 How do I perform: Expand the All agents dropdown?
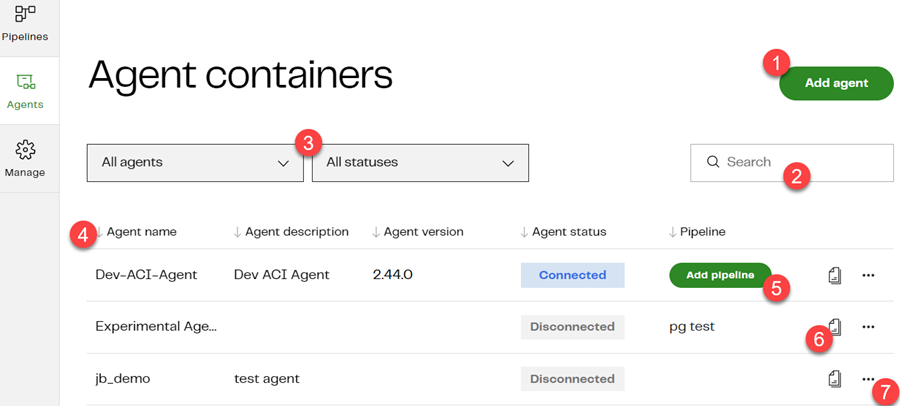195,163
